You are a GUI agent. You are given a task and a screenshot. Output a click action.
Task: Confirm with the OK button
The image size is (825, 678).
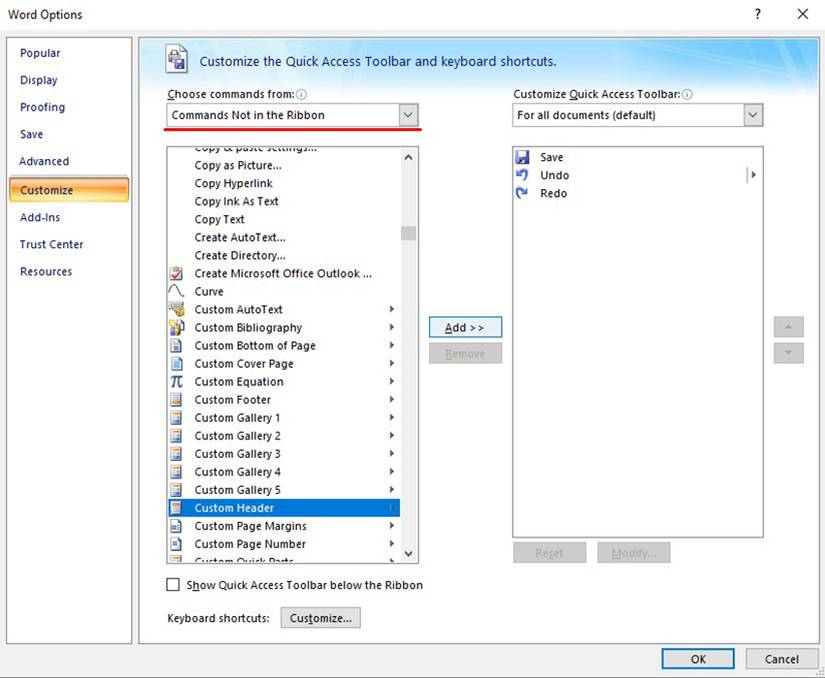point(698,659)
